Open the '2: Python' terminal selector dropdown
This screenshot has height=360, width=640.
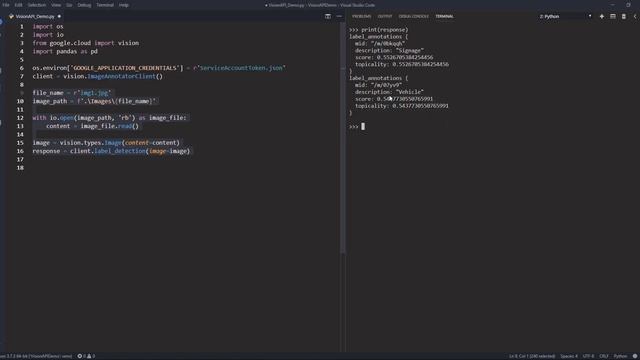tap(565, 16)
